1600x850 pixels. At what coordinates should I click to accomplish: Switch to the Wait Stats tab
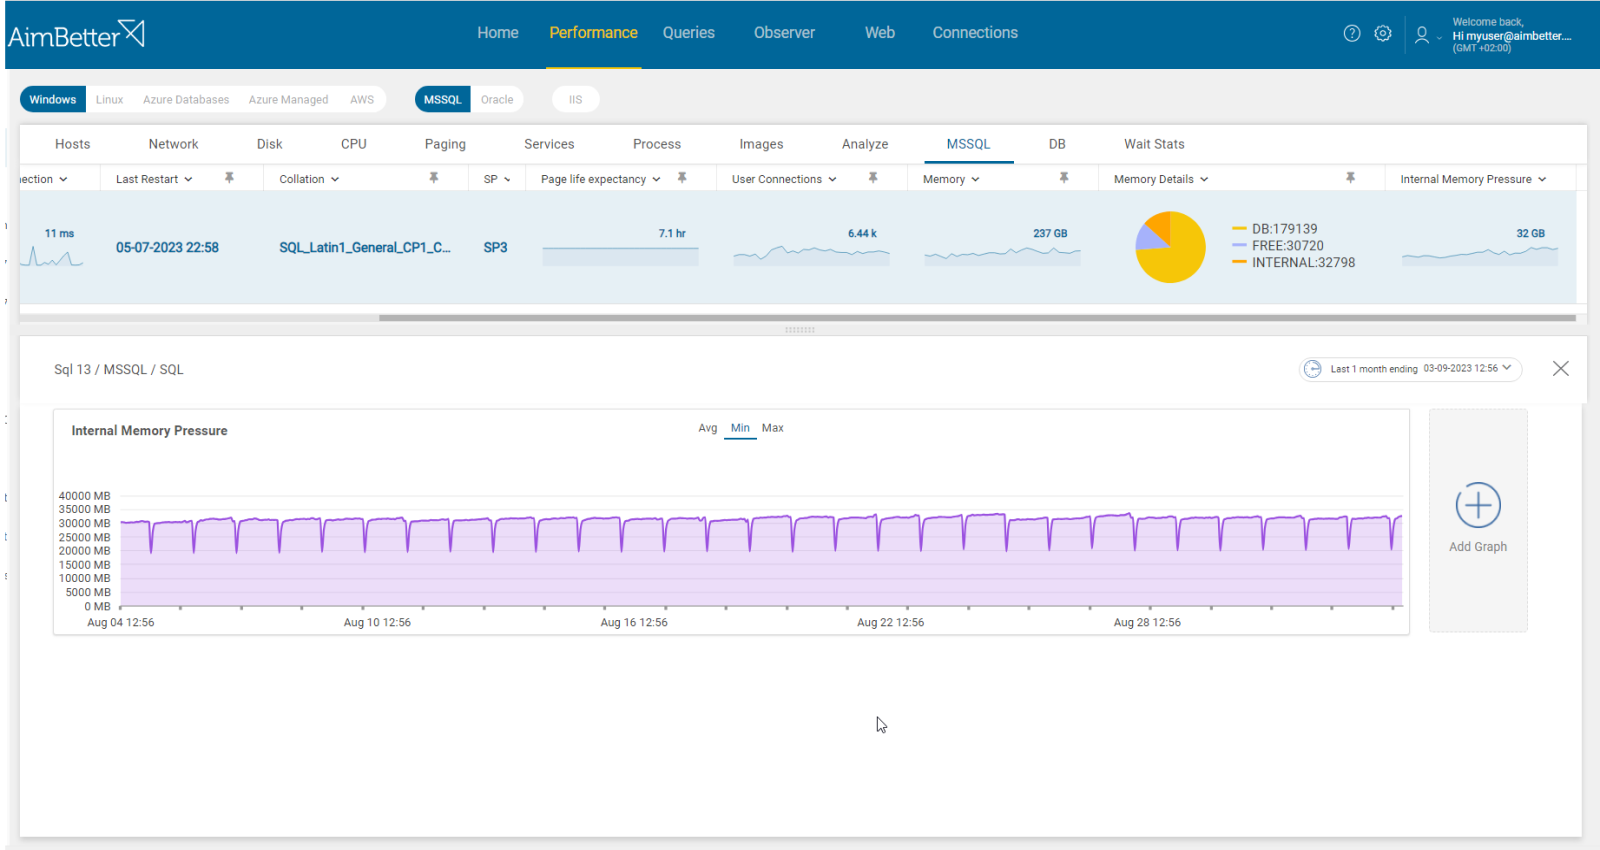click(x=1154, y=144)
